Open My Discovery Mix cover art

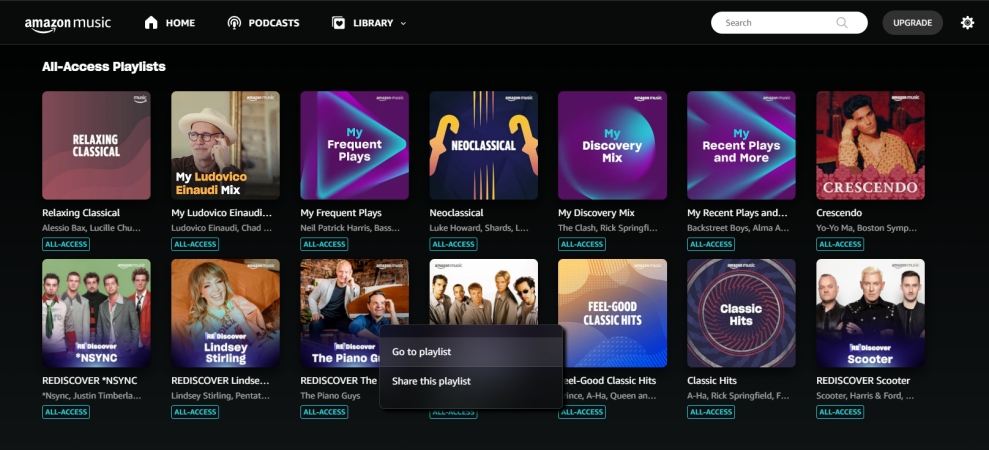tap(612, 145)
